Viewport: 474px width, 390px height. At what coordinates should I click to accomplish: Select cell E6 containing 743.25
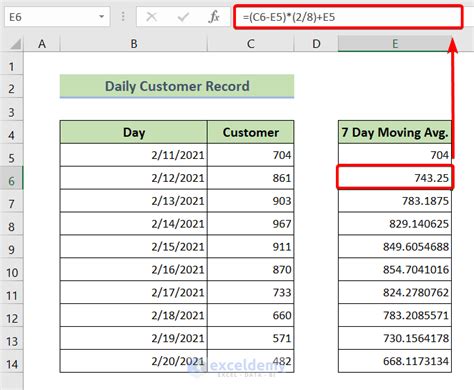pyautogui.click(x=395, y=178)
